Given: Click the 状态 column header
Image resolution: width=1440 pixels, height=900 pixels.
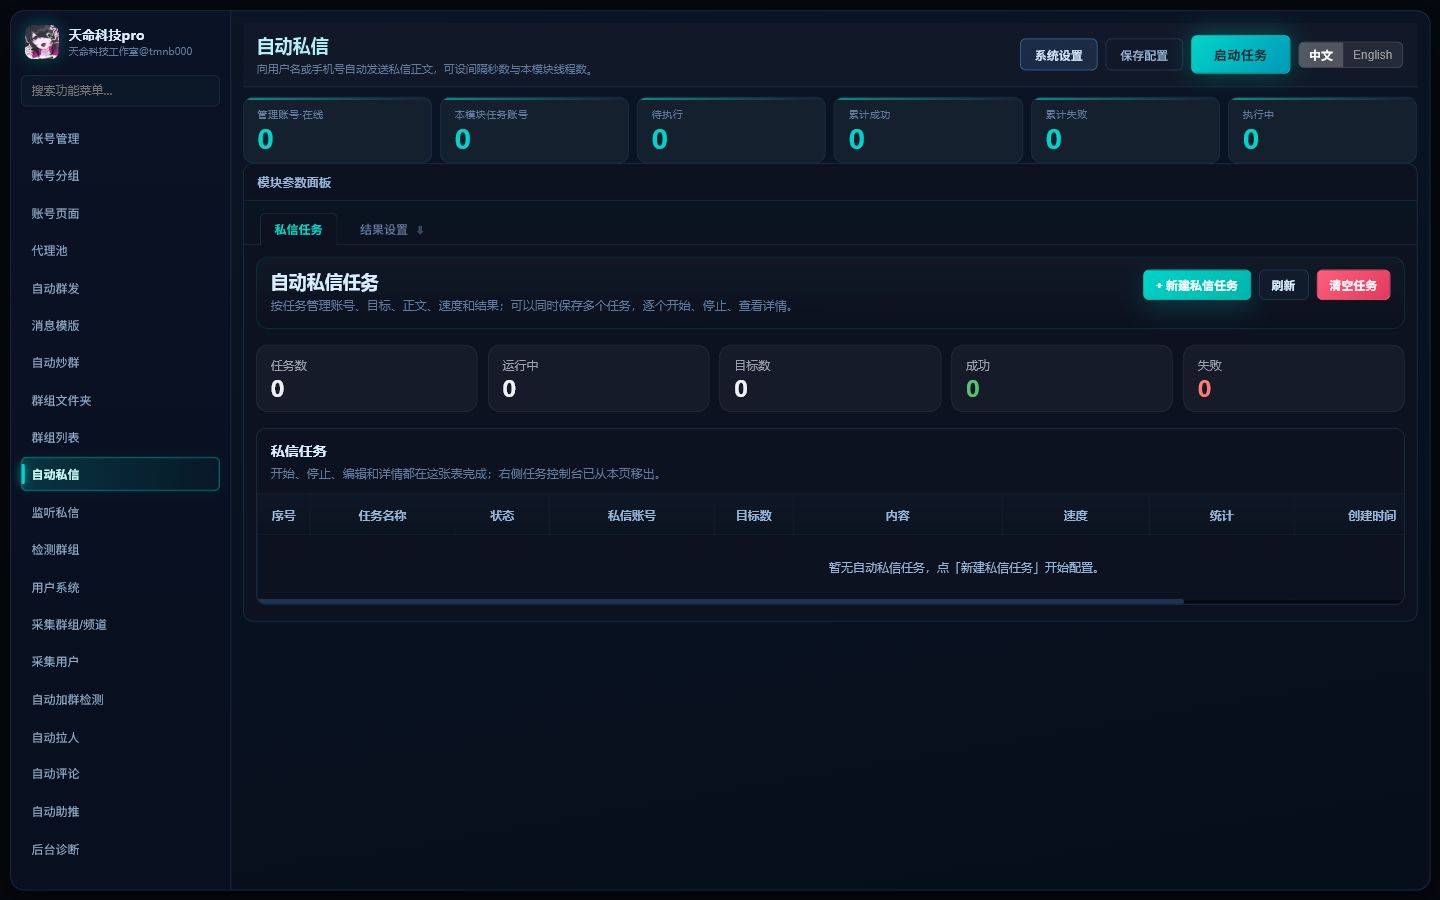Looking at the screenshot, I should pyautogui.click(x=502, y=515).
